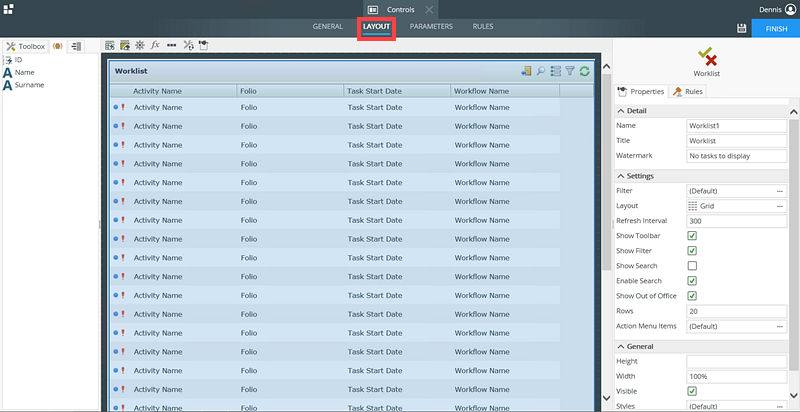Click the Activity Name column header
800x412 pixels.
158,91
